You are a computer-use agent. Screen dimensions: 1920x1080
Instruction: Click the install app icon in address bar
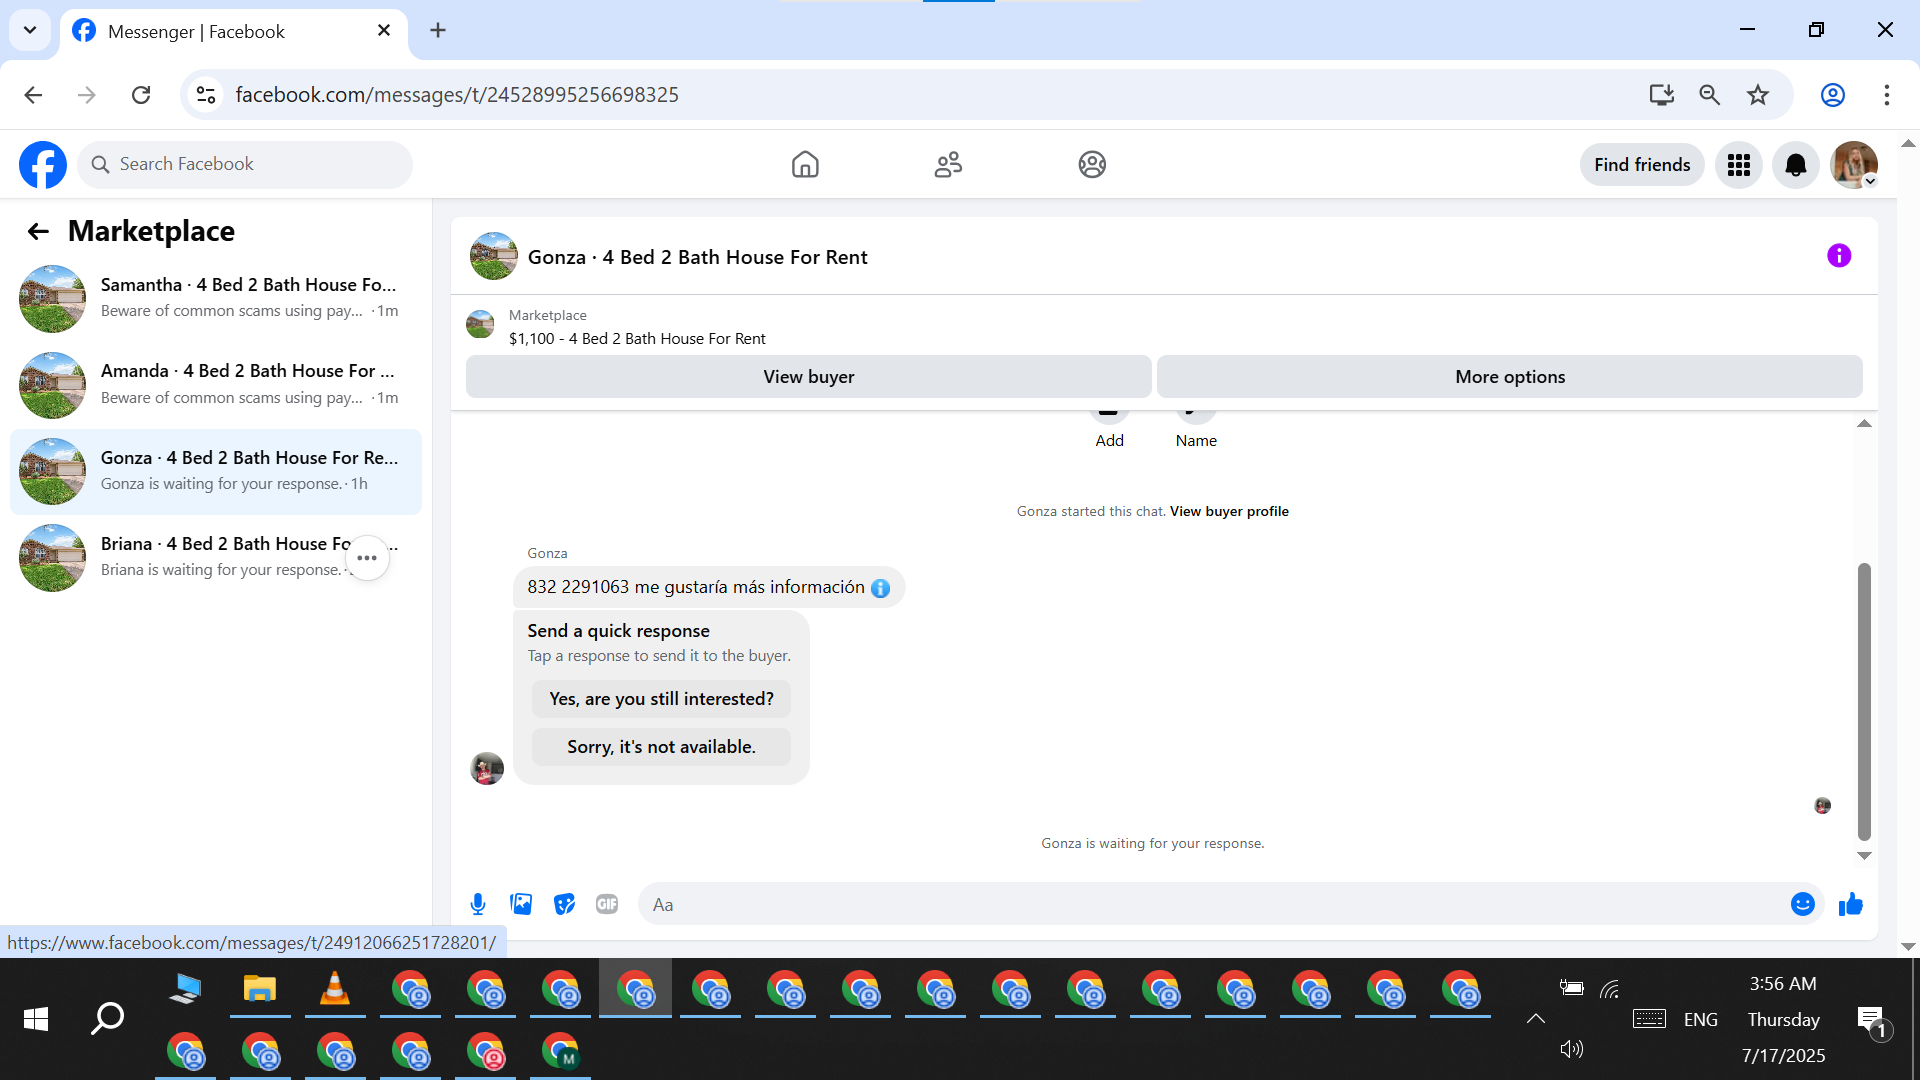coord(1661,95)
